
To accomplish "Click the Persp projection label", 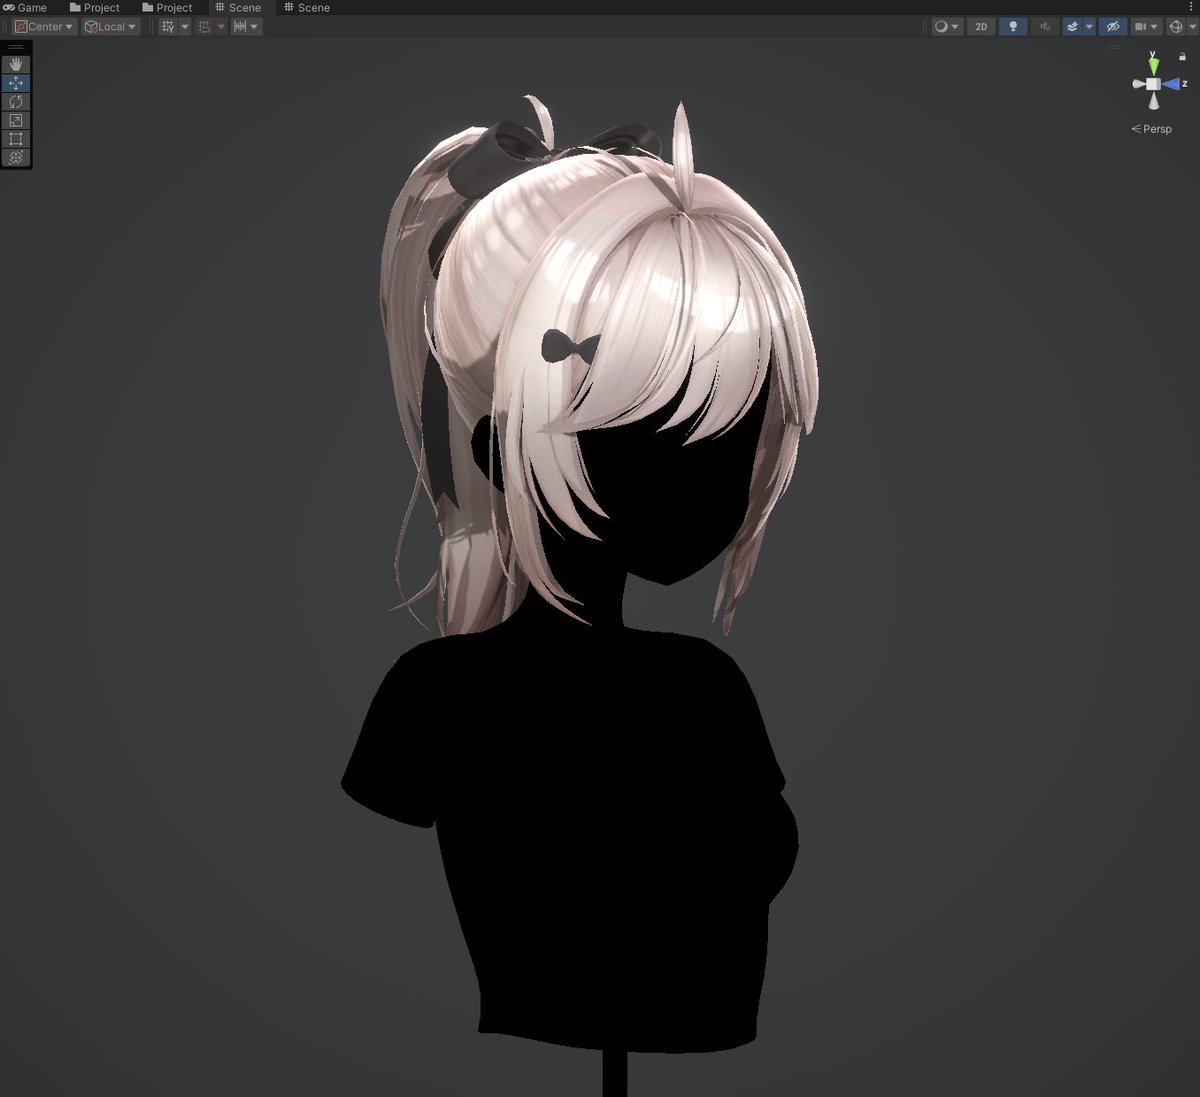I will [x=1152, y=129].
